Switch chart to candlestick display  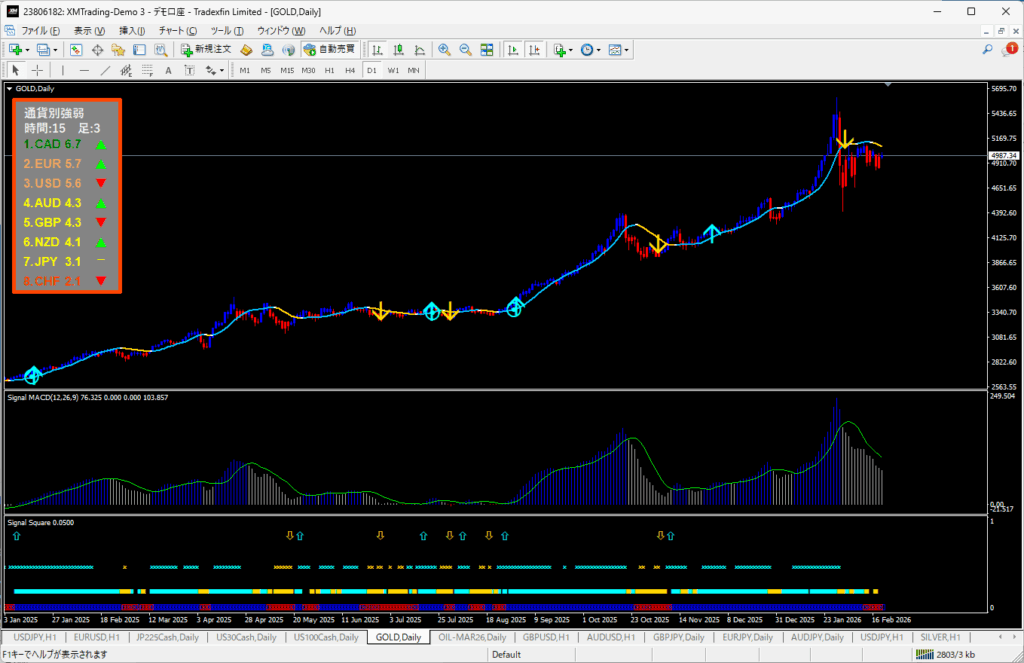[x=399, y=49]
